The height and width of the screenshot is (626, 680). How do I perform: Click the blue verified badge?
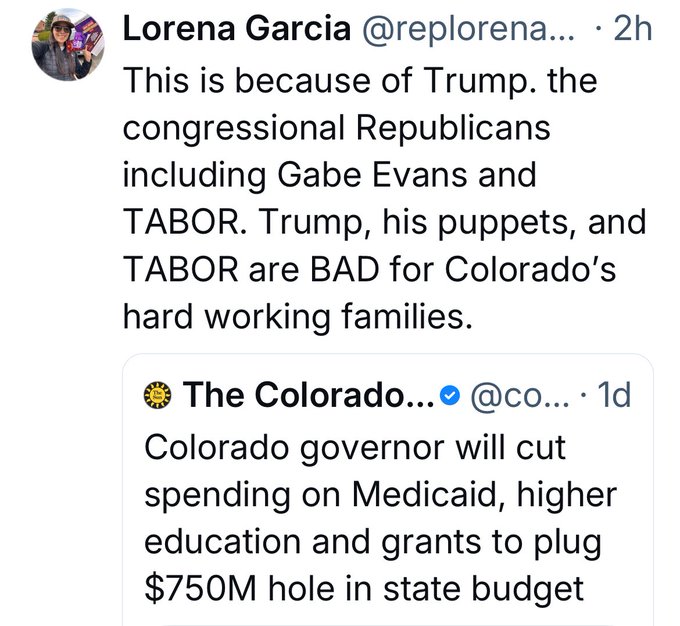[450, 397]
